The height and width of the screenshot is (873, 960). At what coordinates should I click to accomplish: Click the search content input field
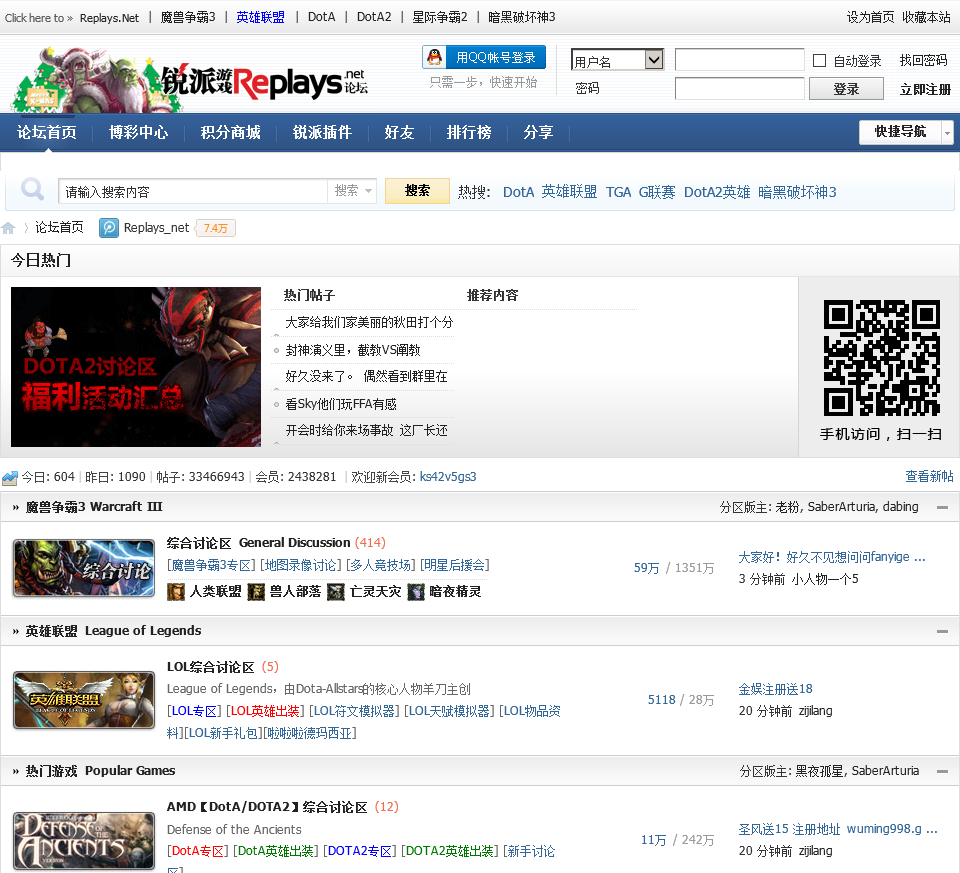point(193,192)
